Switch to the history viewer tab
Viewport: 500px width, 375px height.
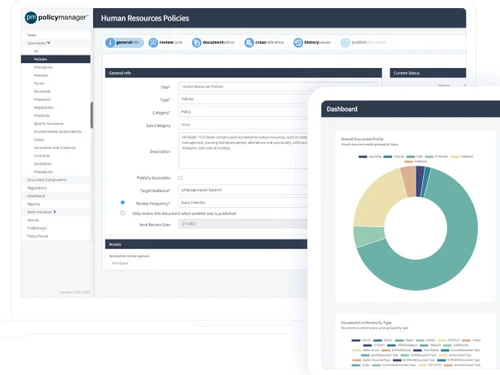[312, 42]
